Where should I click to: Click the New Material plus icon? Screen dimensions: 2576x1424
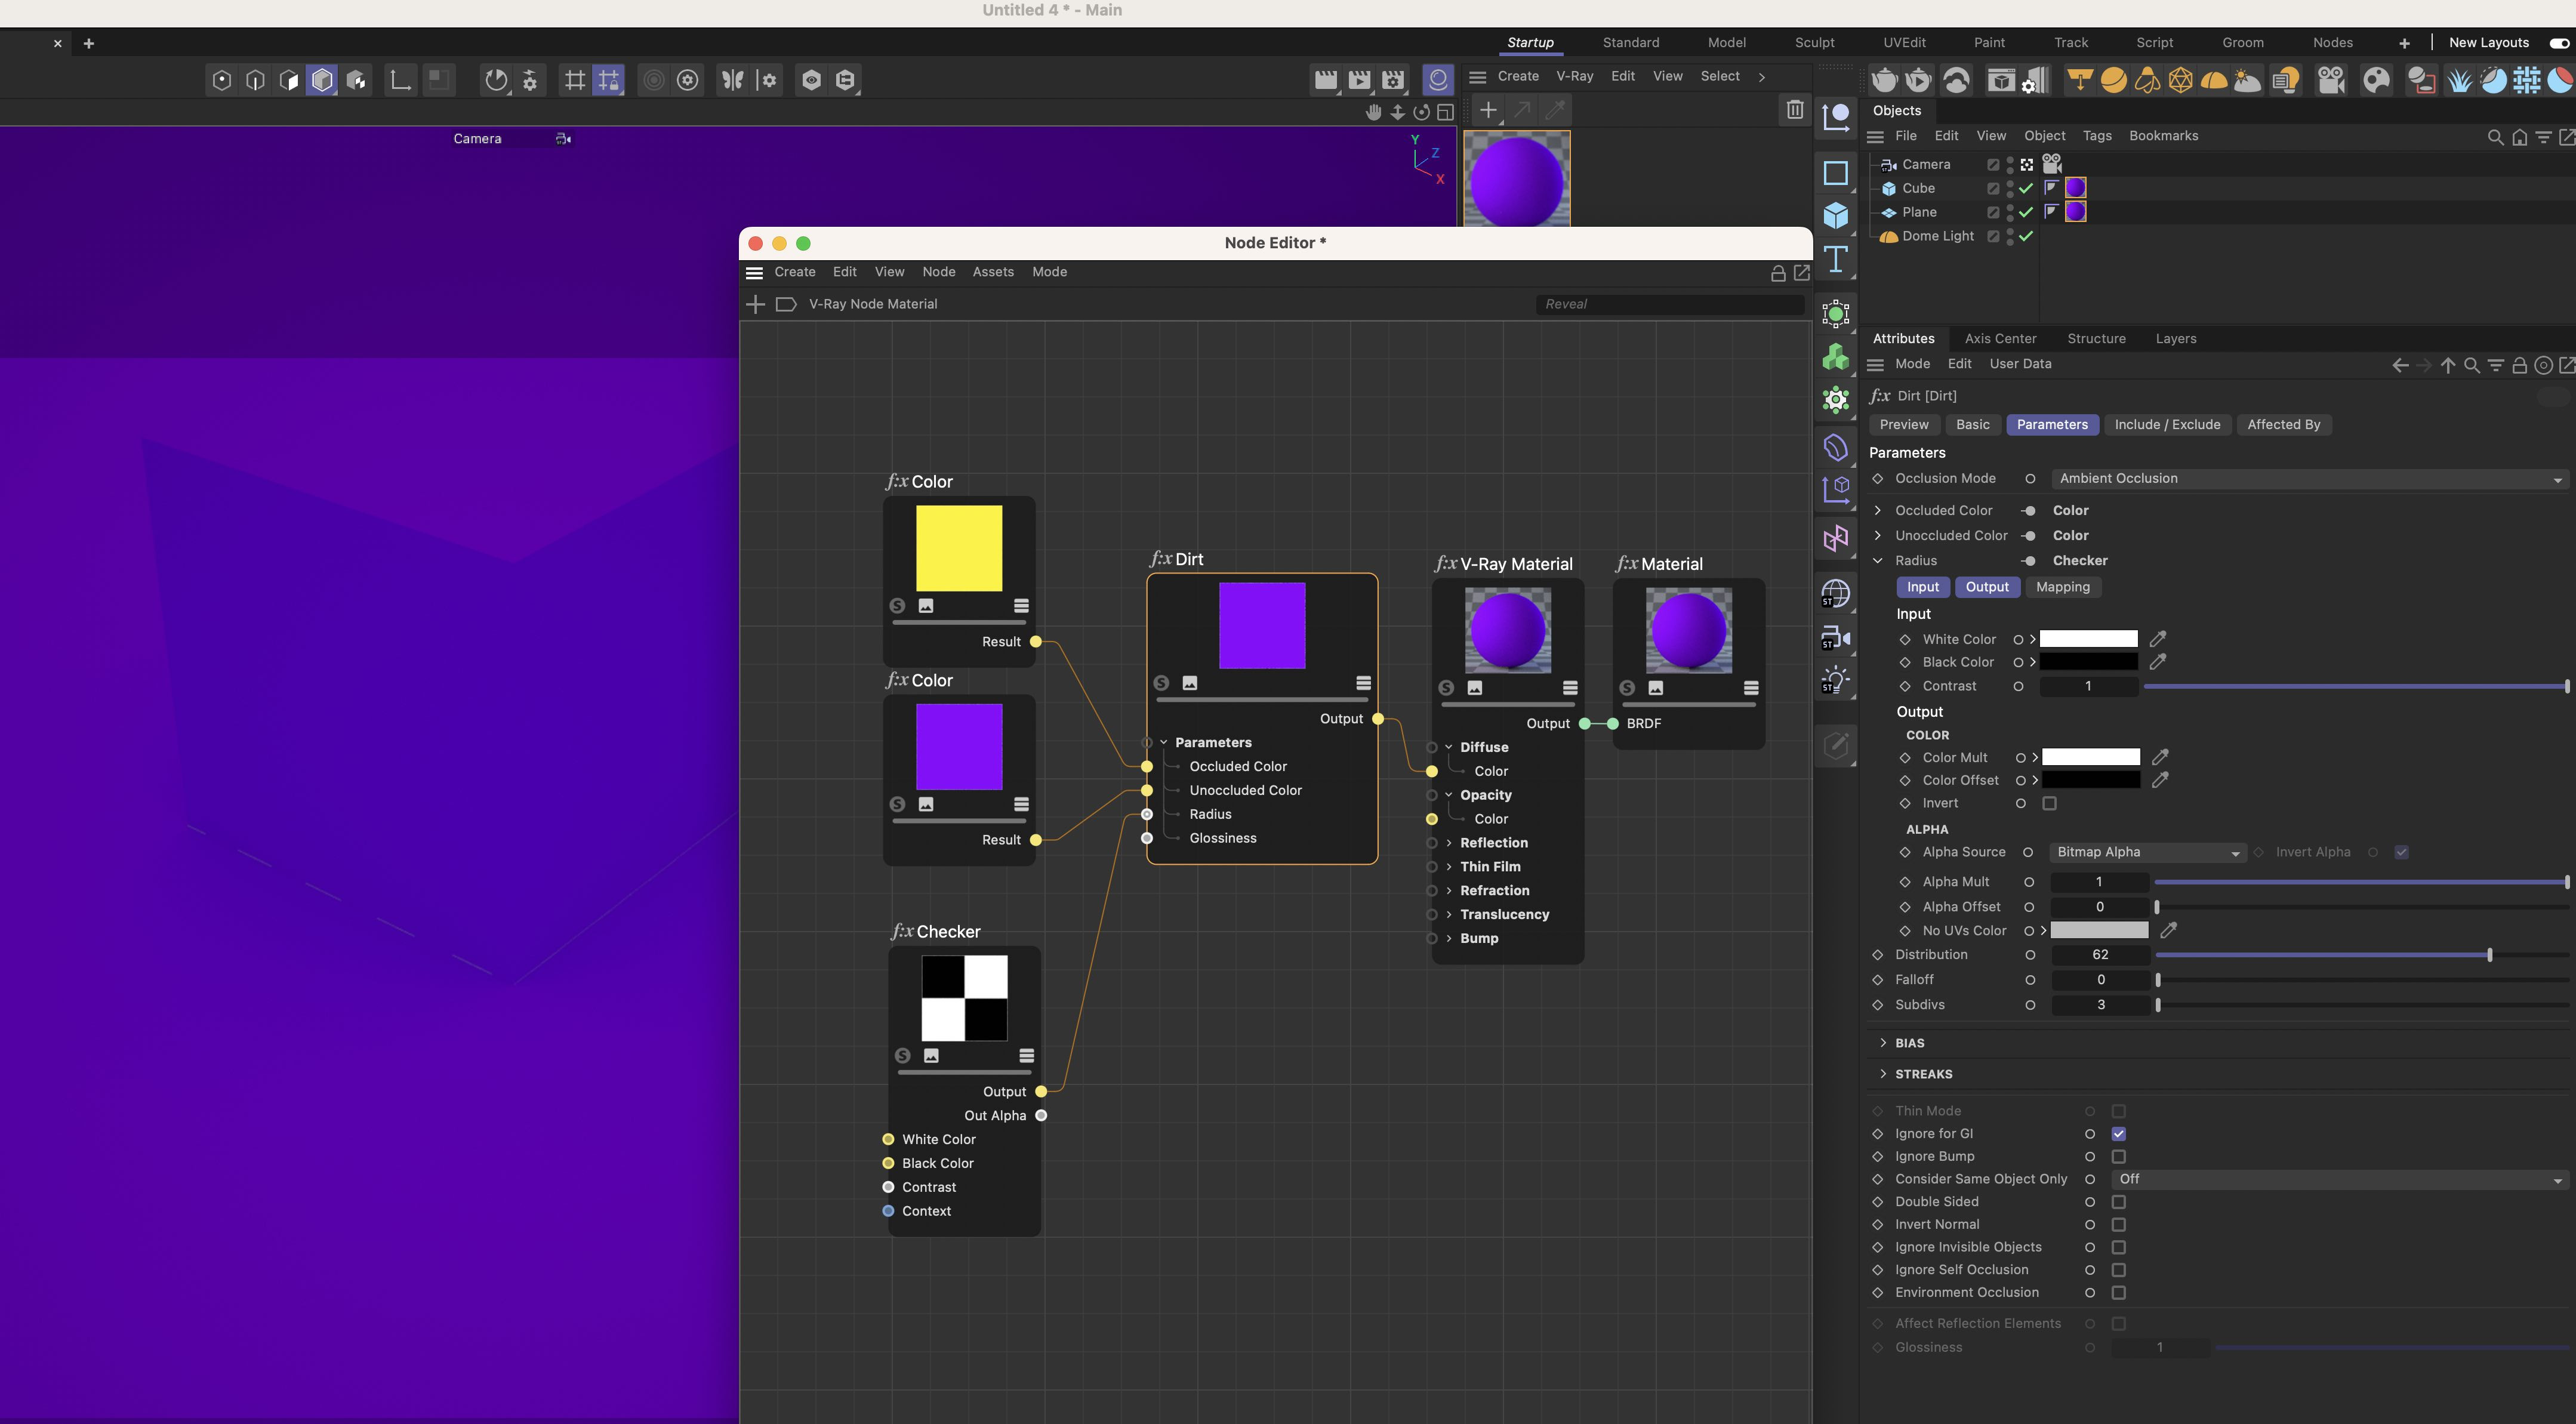[x=1488, y=110]
